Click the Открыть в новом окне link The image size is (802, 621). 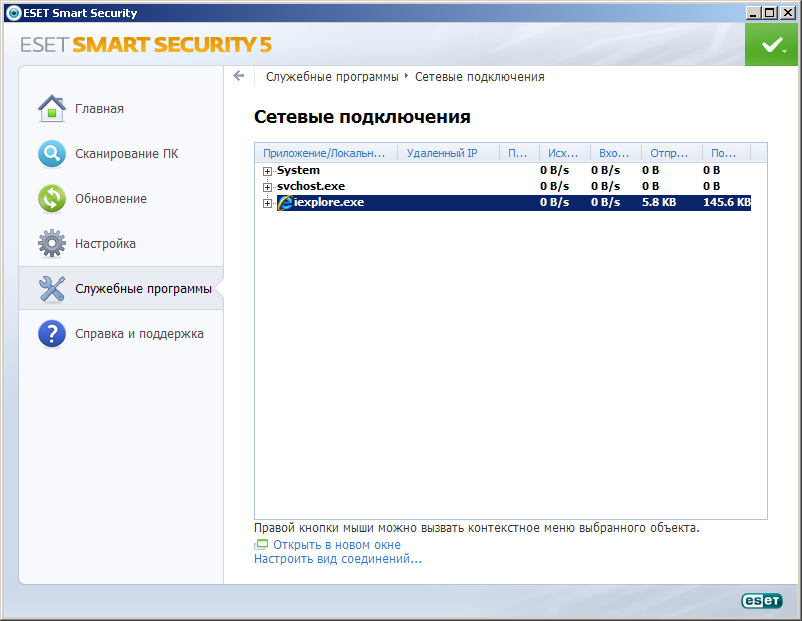337,545
